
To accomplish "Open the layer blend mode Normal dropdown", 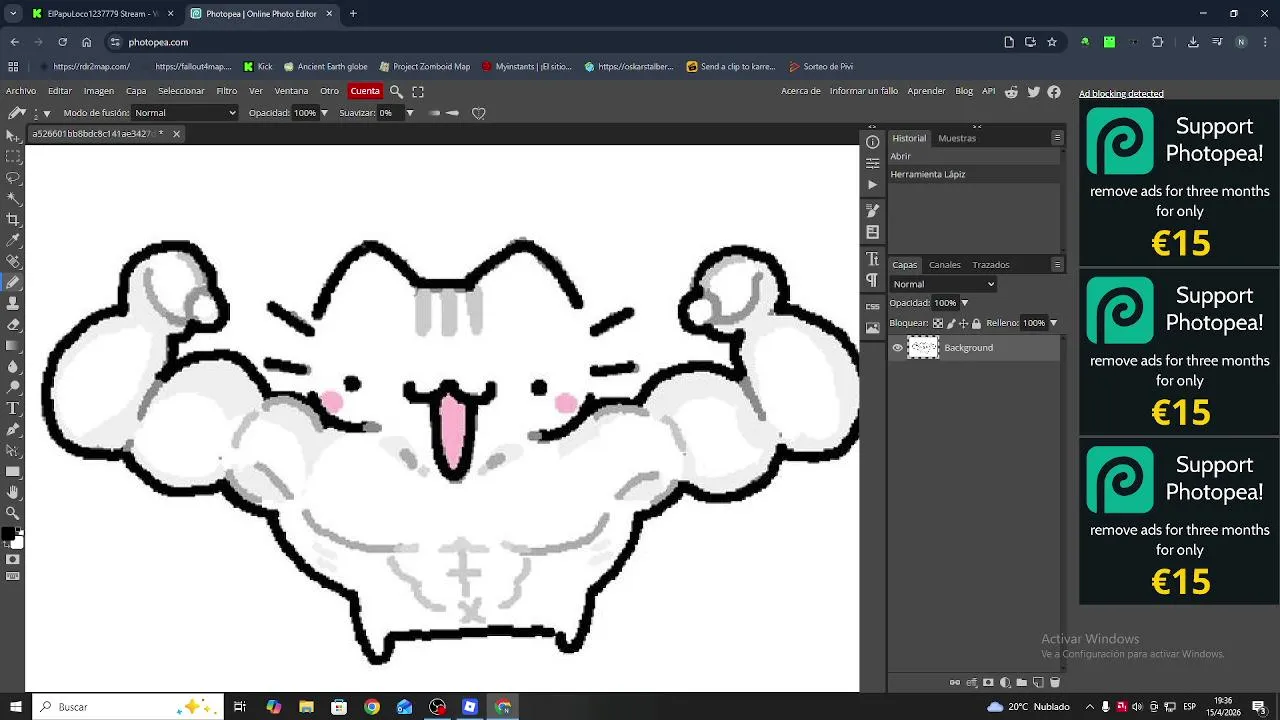I will [943, 284].
